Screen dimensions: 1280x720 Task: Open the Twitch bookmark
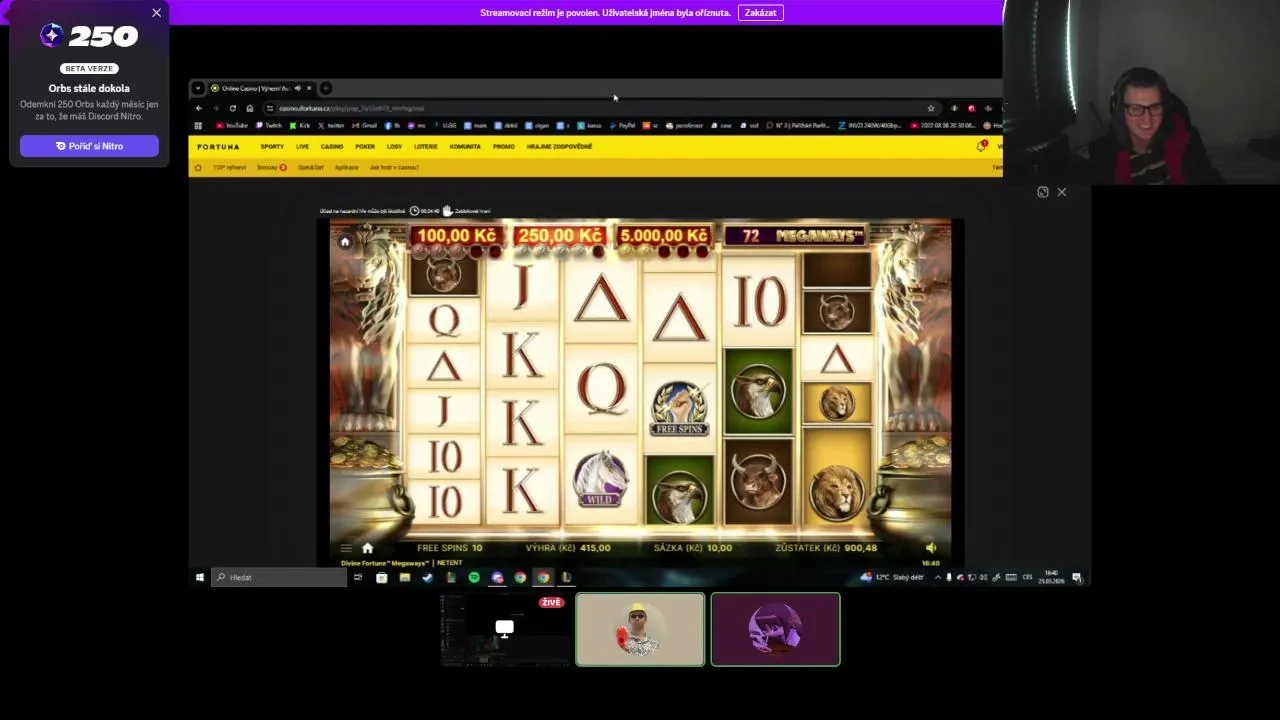point(268,126)
